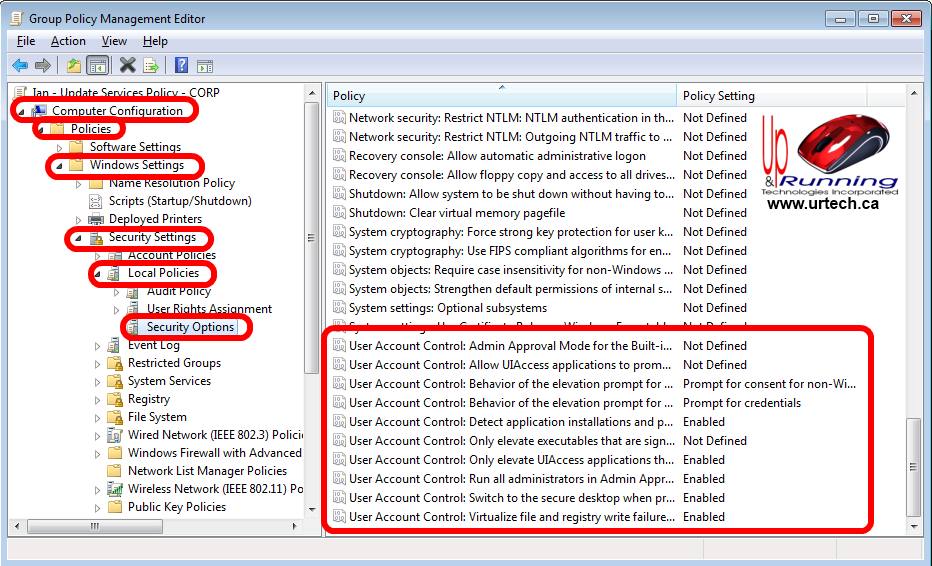Open Help using the question mark icon
The width and height of the screenshot is (932, 566).
(x=181, y=66)
